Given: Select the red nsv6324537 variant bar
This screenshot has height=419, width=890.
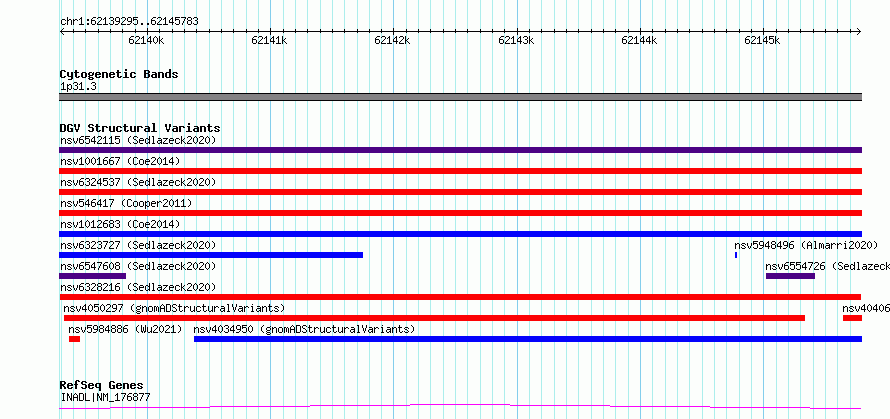Looking at the screenshot, I should [x=460, y=192].
